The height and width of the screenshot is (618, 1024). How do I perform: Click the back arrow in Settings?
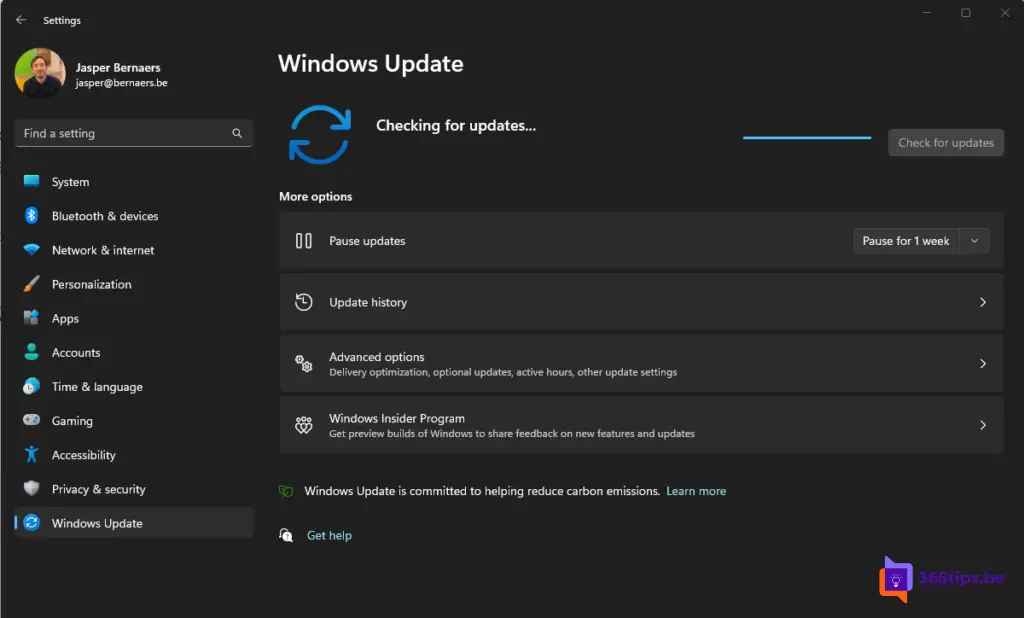21,20
